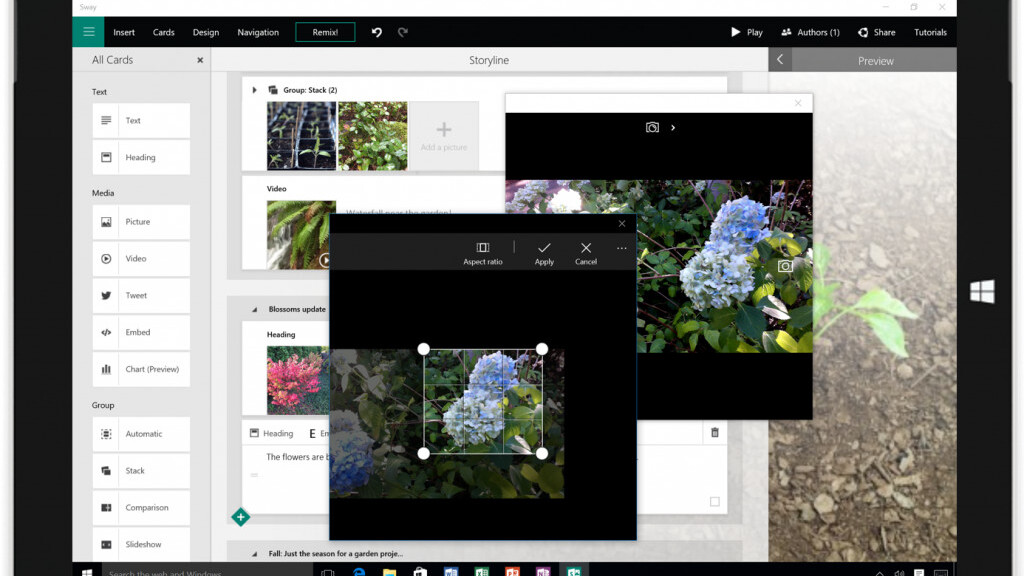
Task: Click camera icon at top of photo window
Action: pos(652,128)
